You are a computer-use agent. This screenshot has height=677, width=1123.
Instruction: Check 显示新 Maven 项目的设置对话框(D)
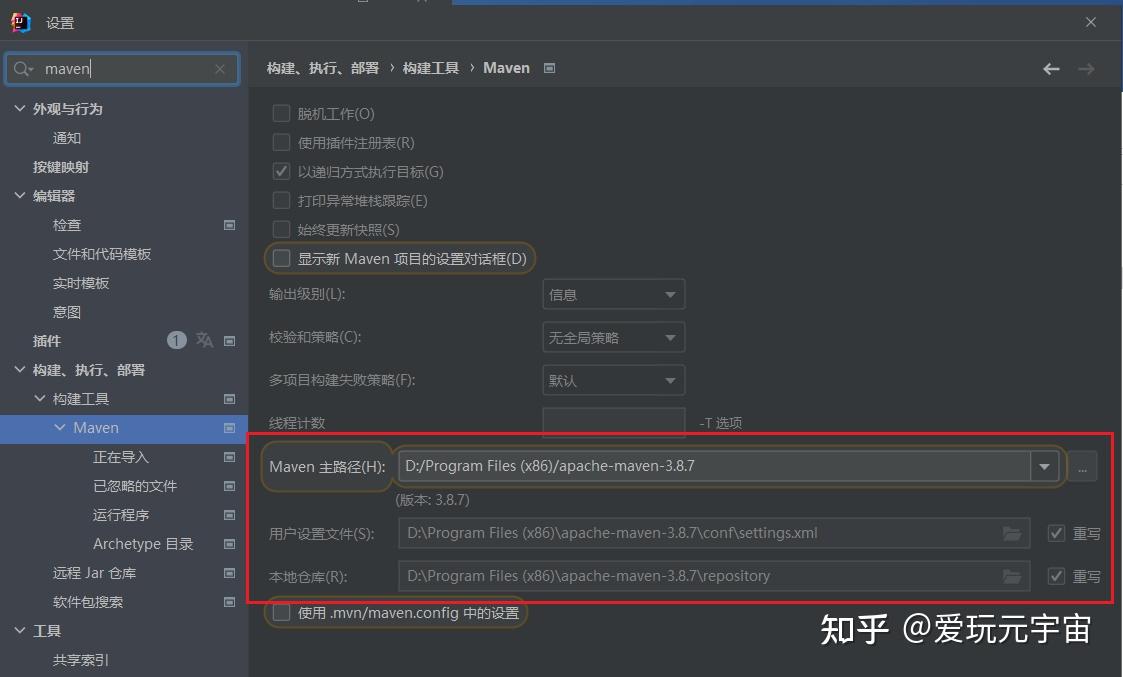(281, 258)
